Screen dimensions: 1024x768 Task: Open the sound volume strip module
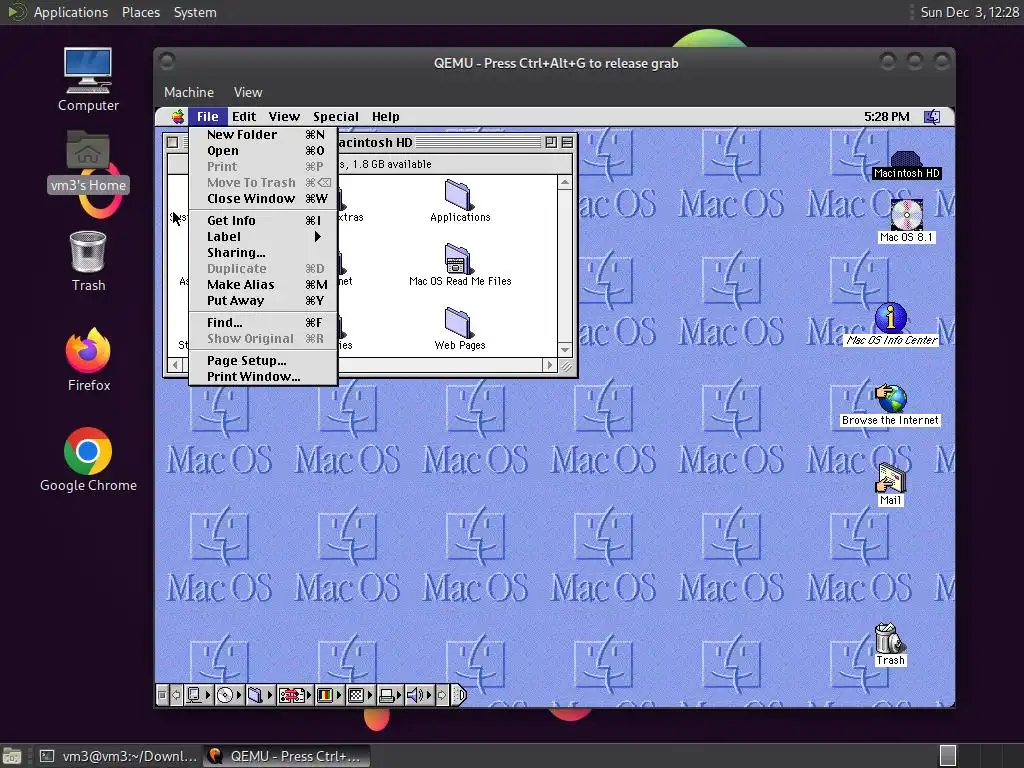click(x=419, y=695)
